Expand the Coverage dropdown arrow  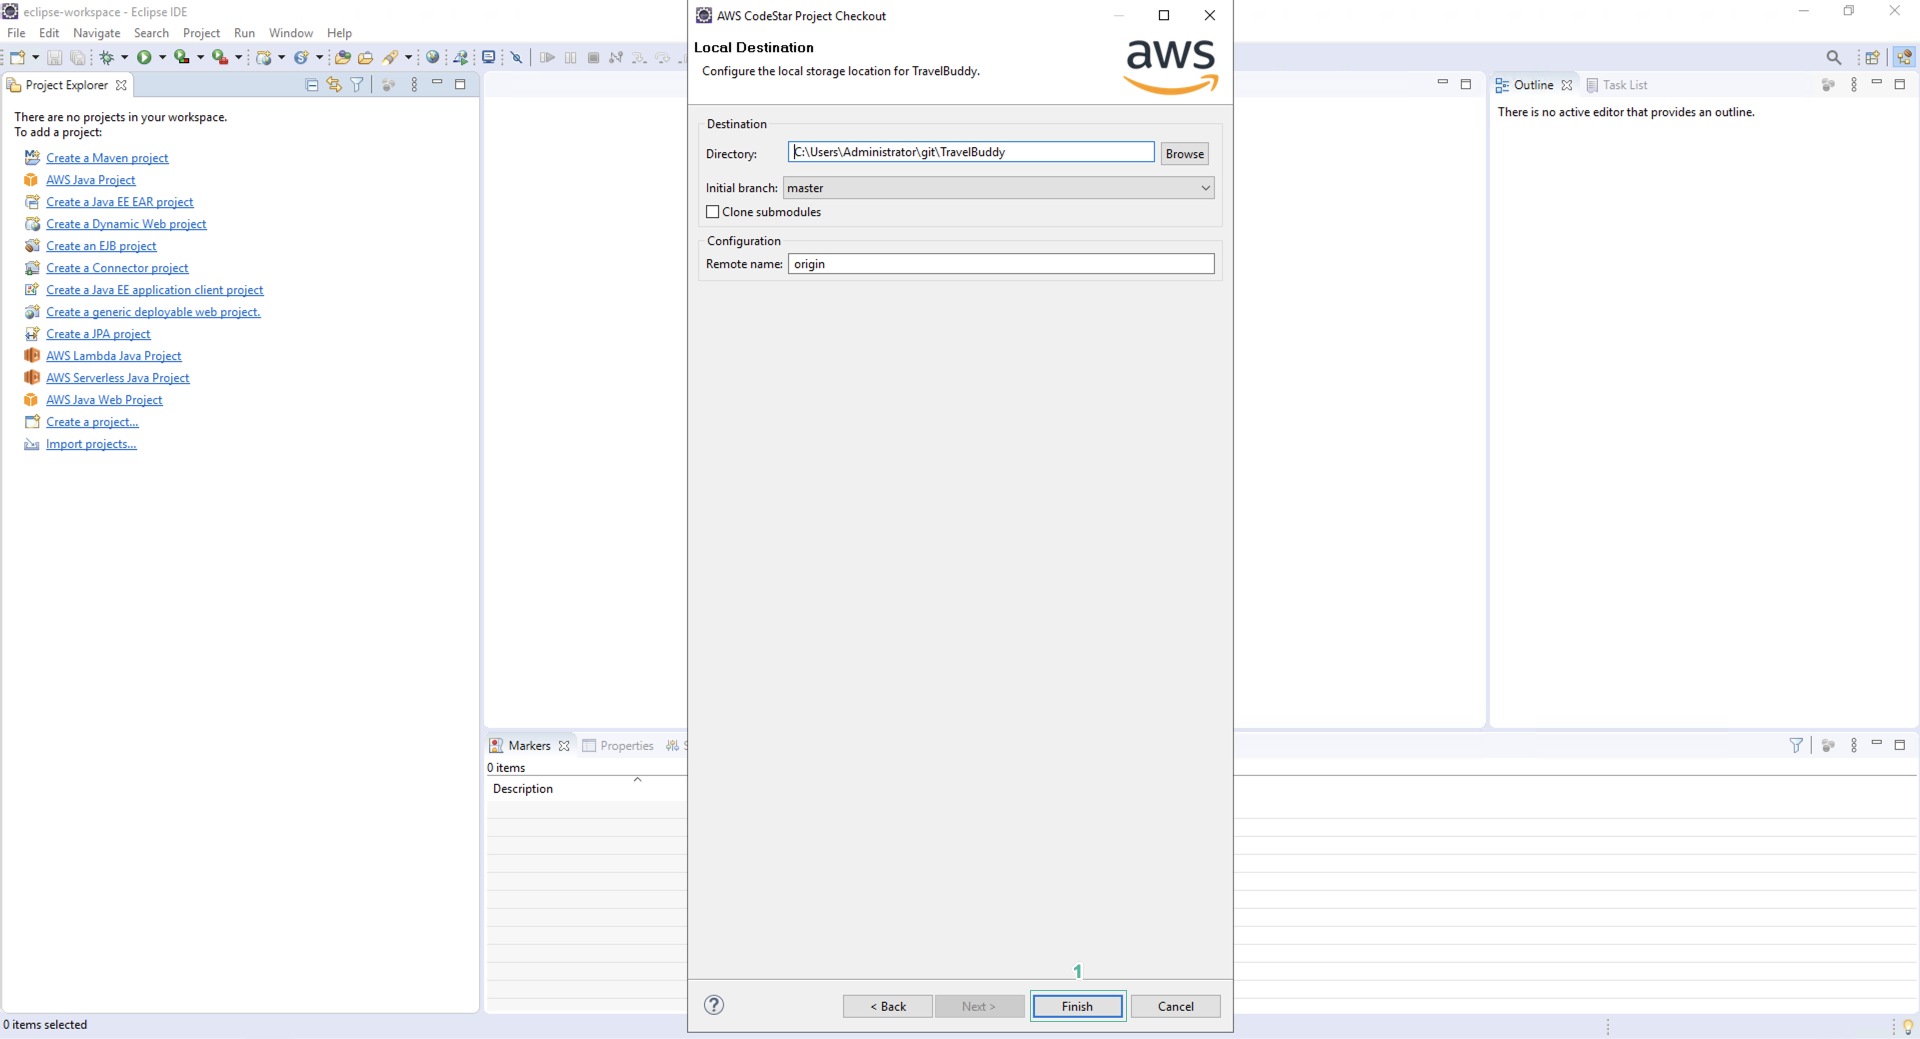click(x=200, y=57)
